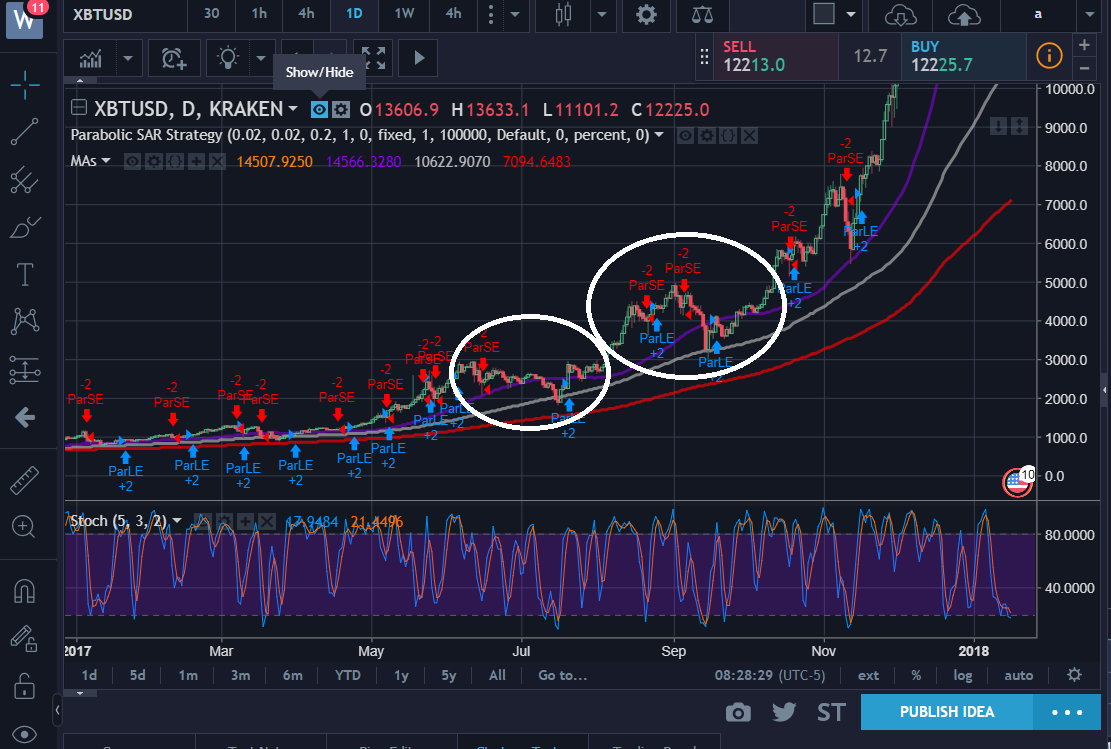Toggle fullscreen mode icon
Screen dimensions: 1111x749
coord(373,58)
